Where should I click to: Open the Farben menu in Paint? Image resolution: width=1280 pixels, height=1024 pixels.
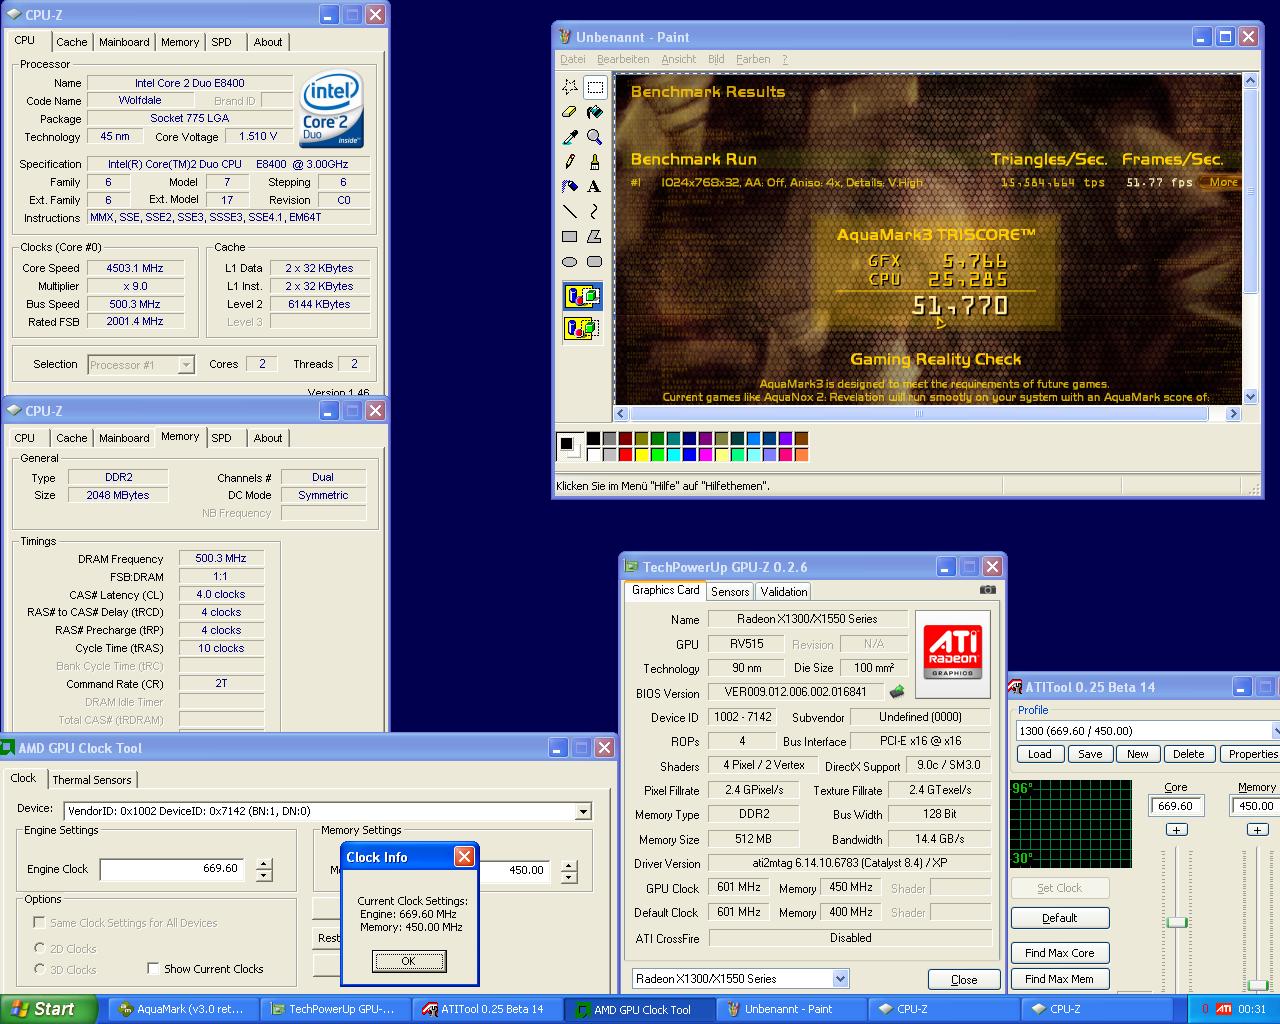(753, 59)
